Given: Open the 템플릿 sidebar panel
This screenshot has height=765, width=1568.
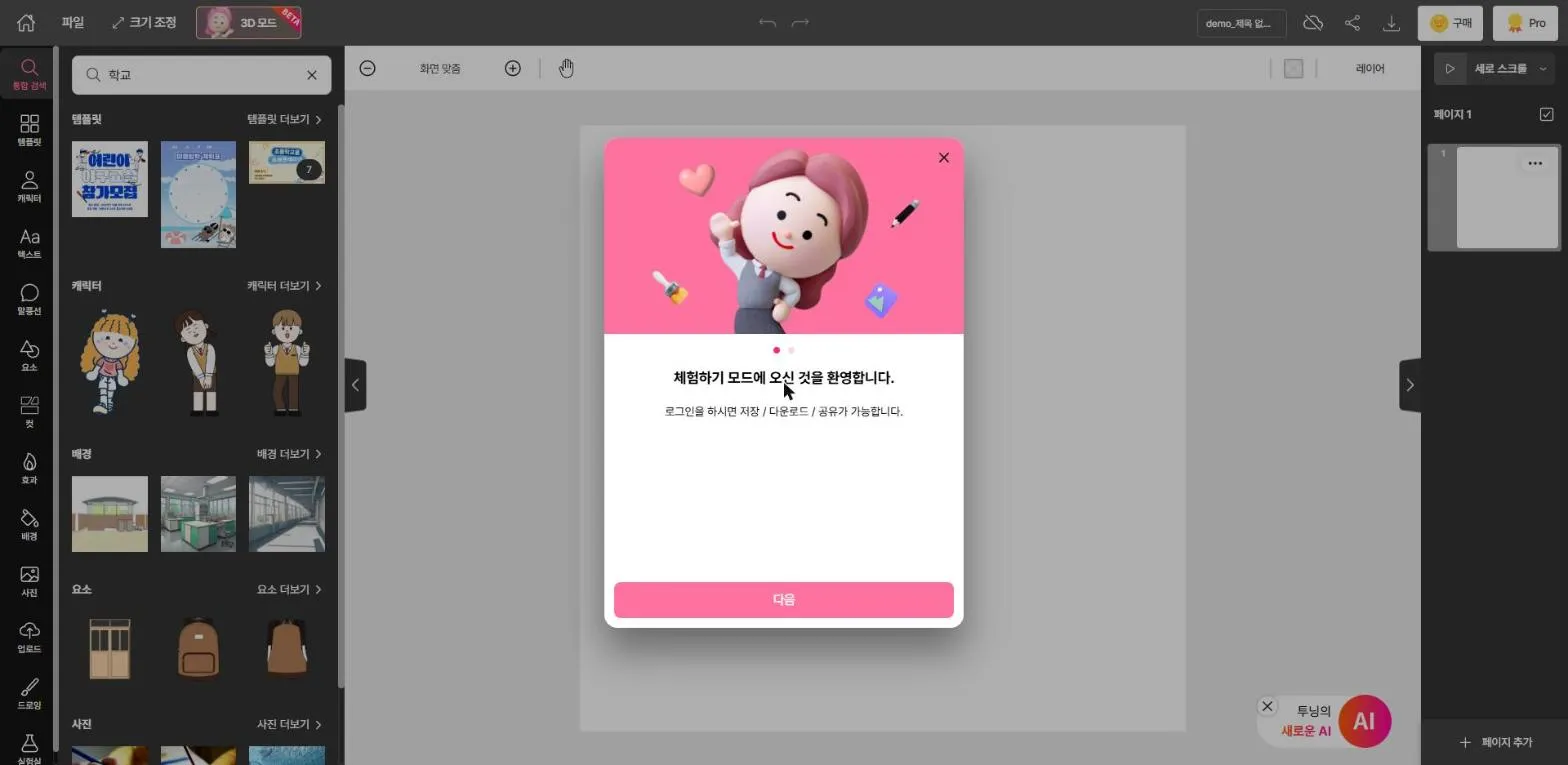Looking at the screenshot, I should [29, 130].
